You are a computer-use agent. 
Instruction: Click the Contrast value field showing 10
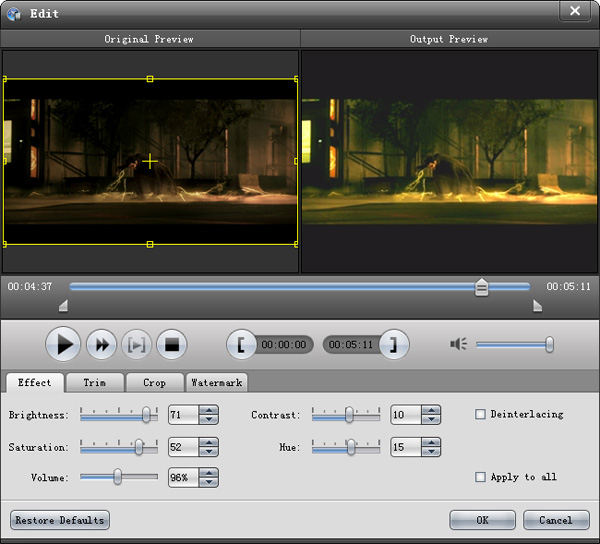pos(406,415)
